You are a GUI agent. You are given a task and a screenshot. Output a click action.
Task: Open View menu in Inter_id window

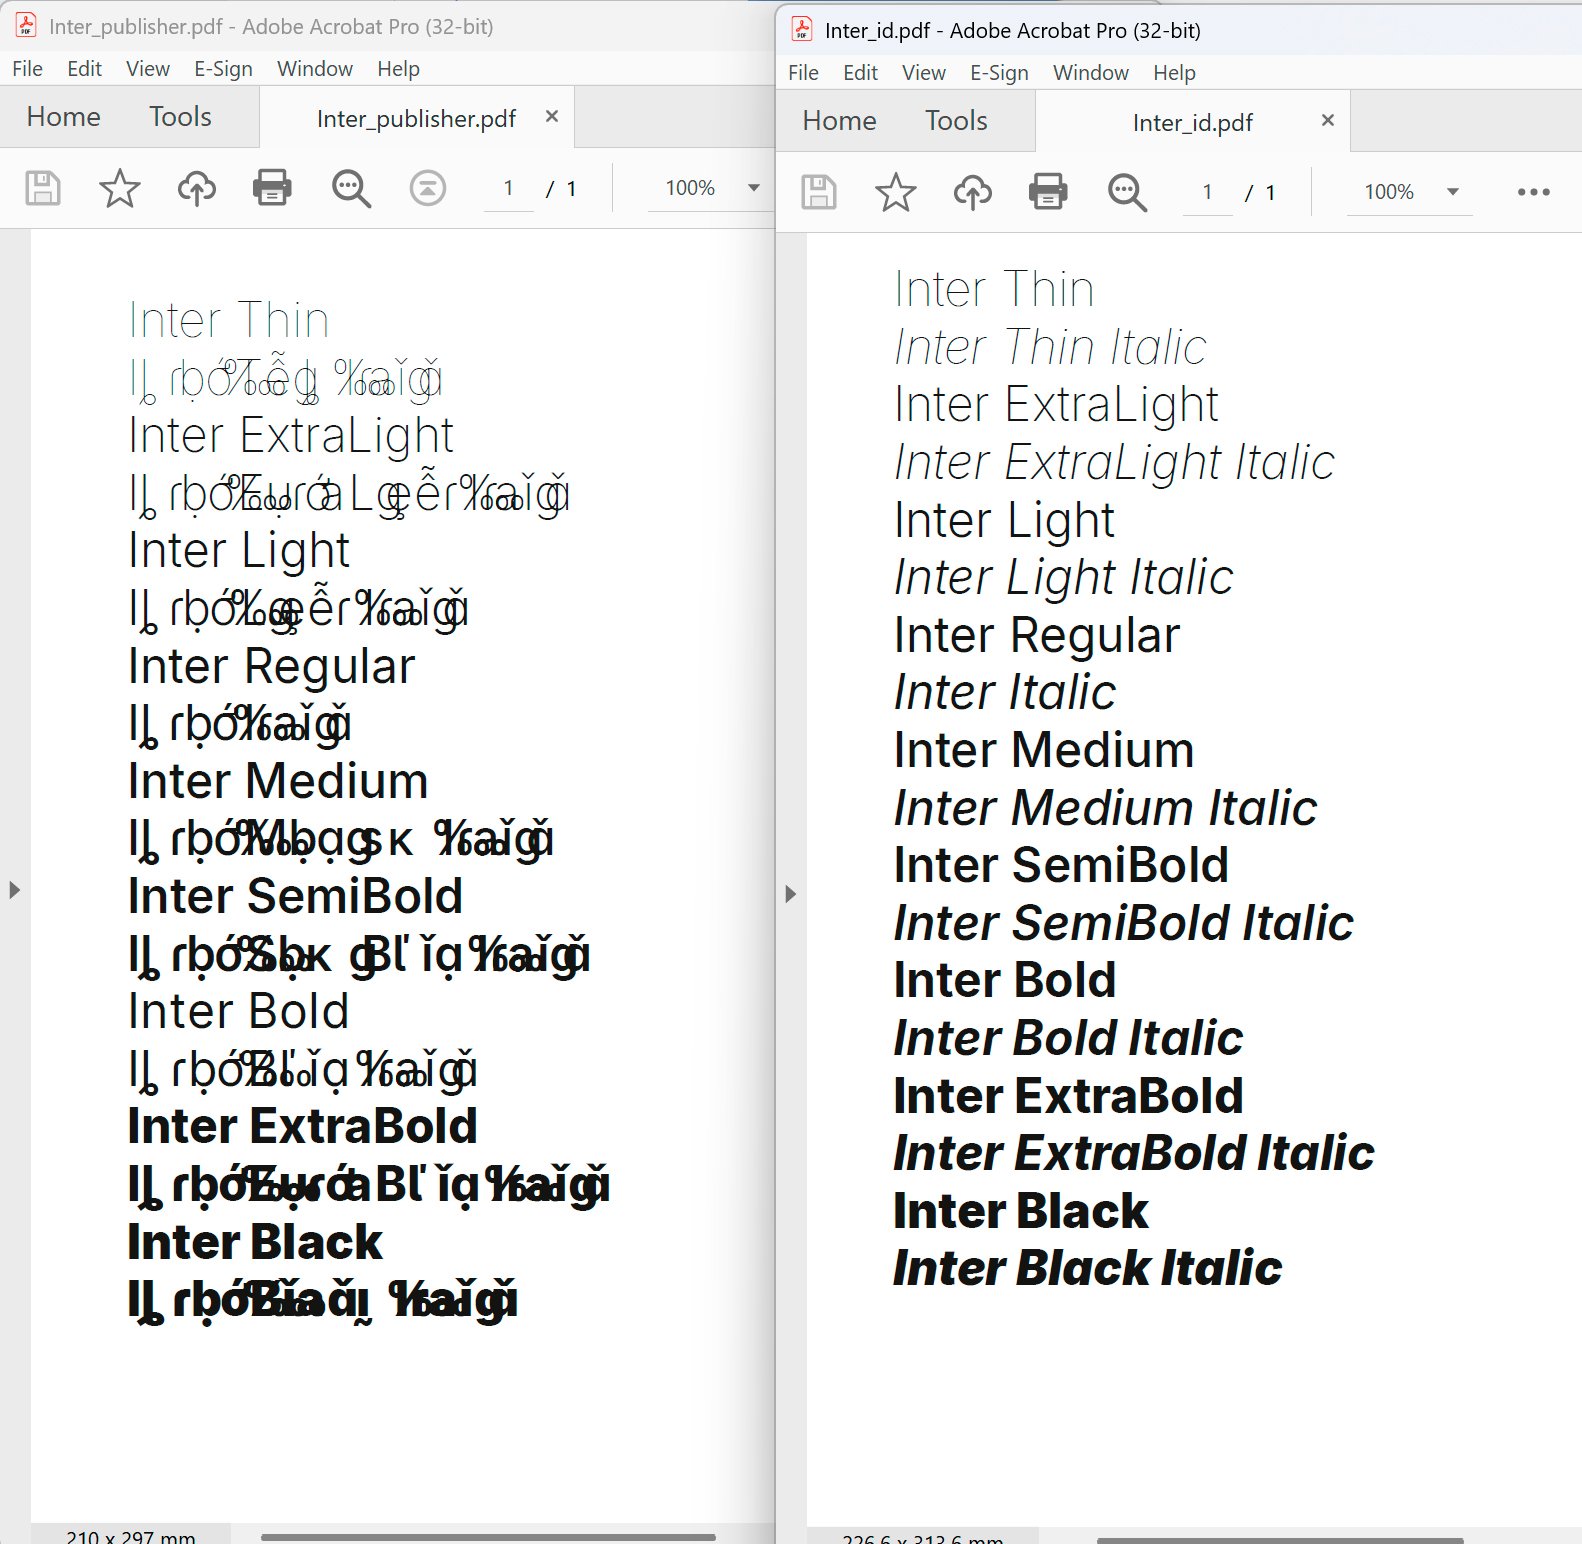click(924, 73)
